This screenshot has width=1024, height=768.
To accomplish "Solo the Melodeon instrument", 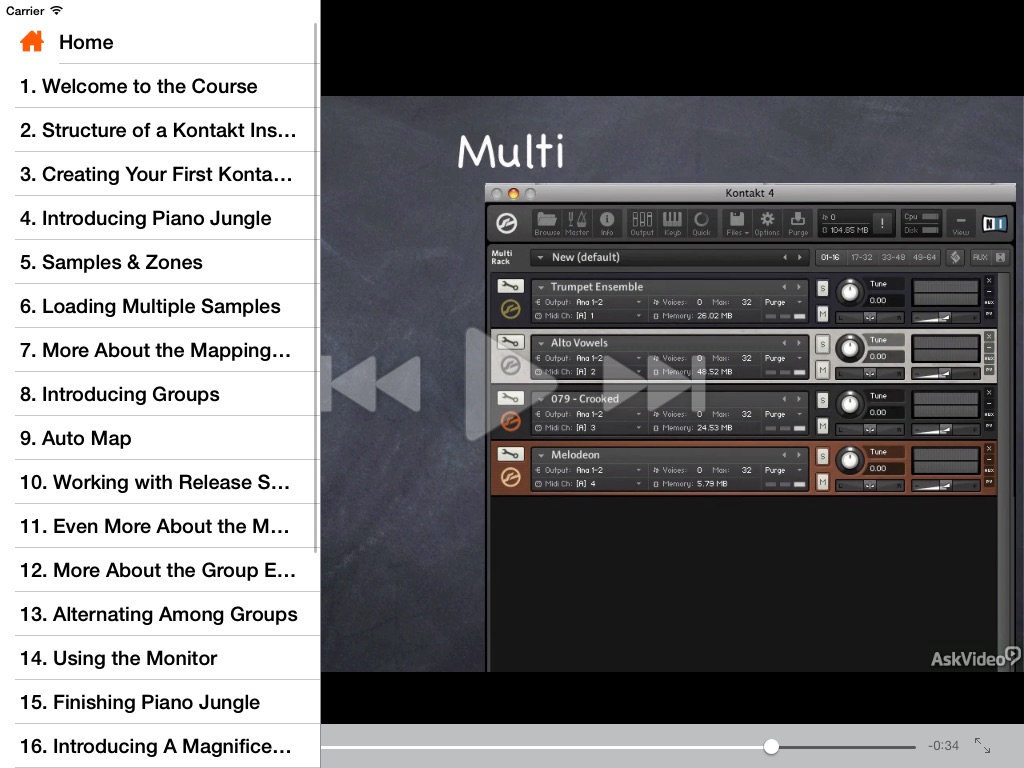I will coord(822,456).
